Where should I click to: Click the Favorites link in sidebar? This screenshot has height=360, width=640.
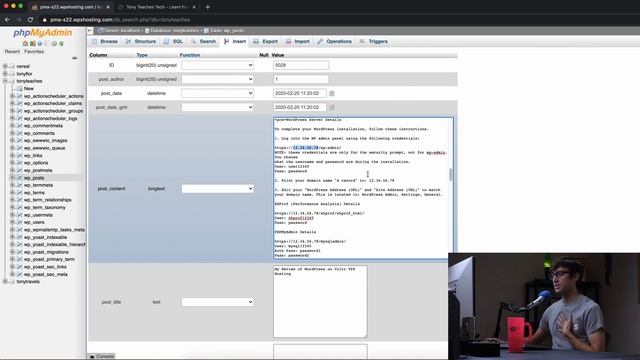[34, 52]
